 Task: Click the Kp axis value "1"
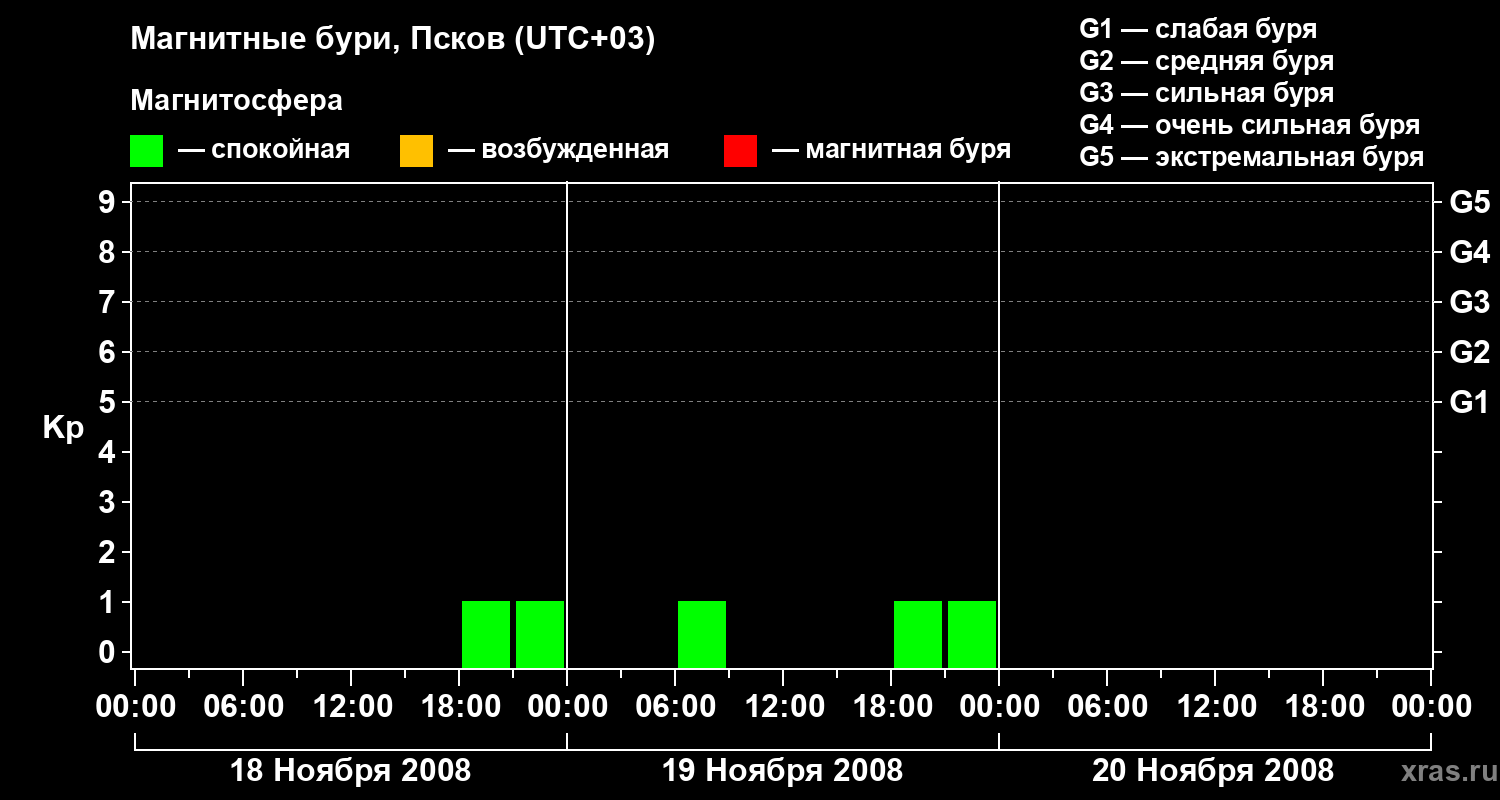[x=109, y=602]
